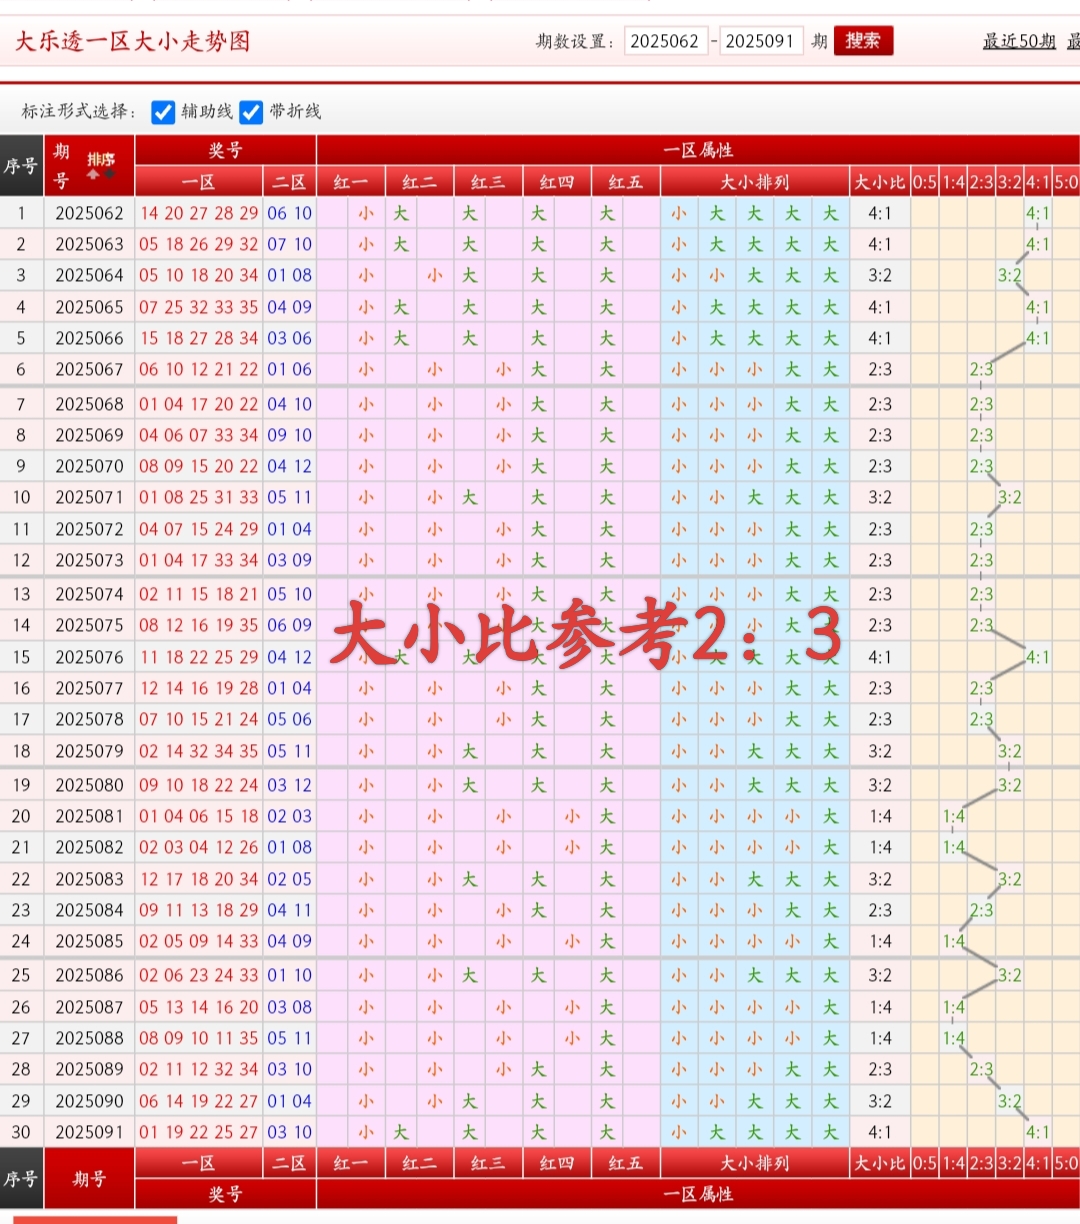The width and height of the screenshot is (1080, 1224).
Task: Select the 0:5 ratio column header
Action: click(x=925, y=181)
